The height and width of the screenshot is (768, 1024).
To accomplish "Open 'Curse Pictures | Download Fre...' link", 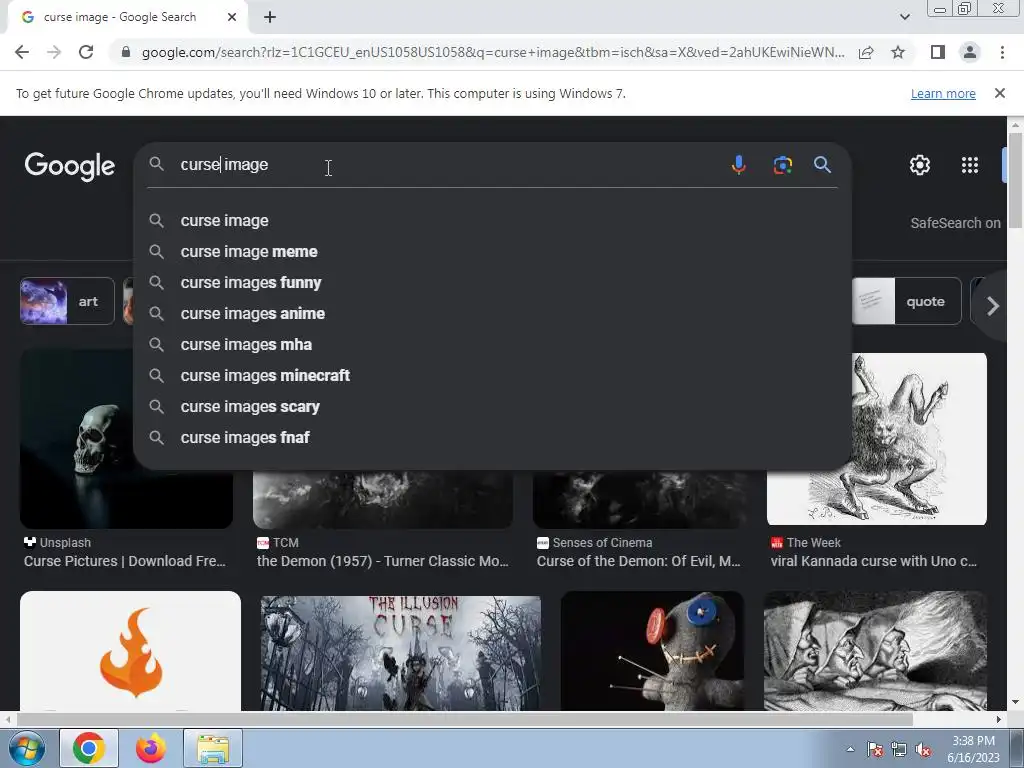I will (x=125, y=561).
